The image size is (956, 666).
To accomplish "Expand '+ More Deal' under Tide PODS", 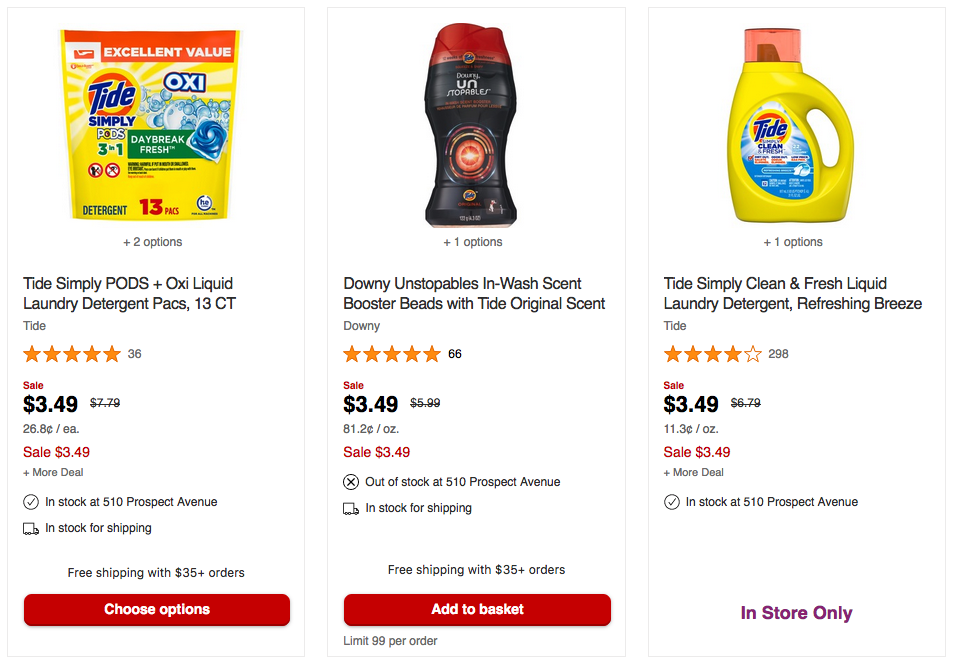I will tap(54, 472).
